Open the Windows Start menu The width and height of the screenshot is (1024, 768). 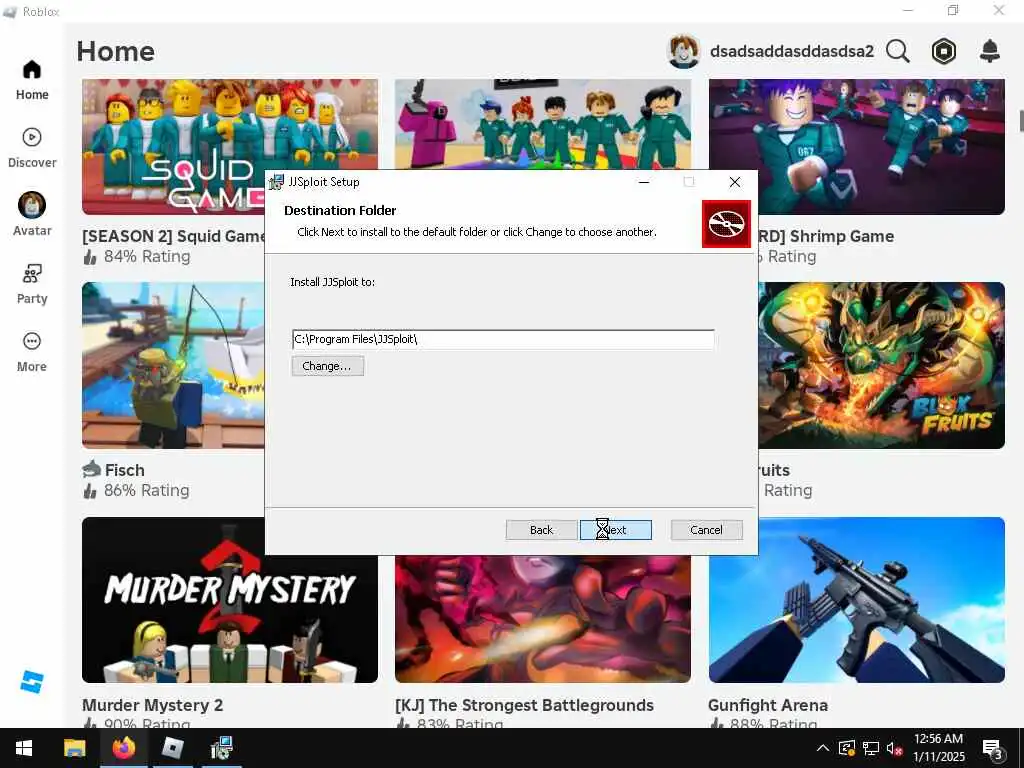(24, 748)
